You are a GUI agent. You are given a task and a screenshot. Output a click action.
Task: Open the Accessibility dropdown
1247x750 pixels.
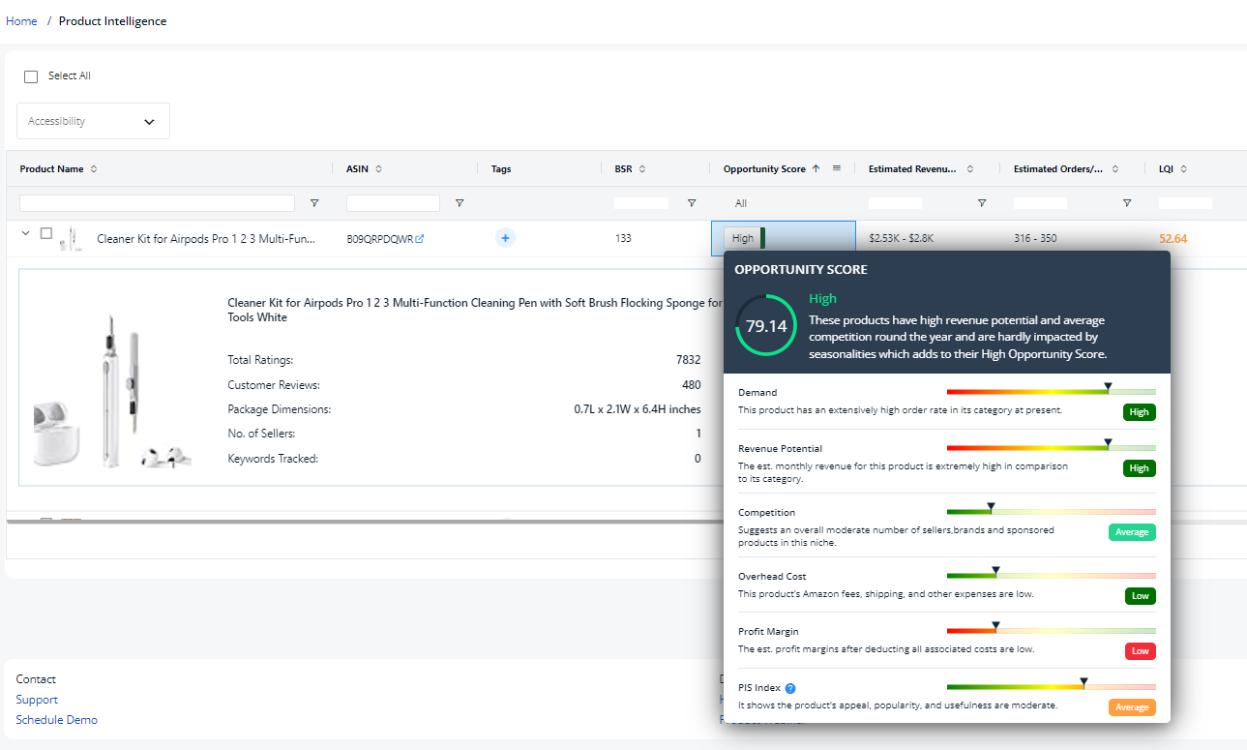pos(93,122)
